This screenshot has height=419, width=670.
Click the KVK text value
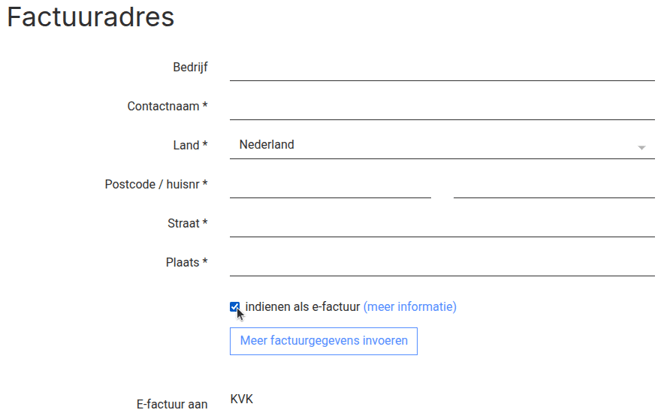(241, 399)
